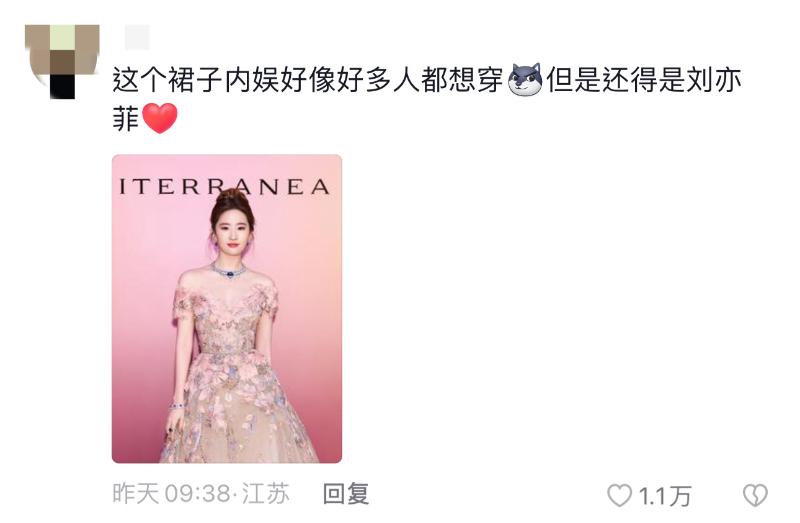The width and height of the screenshot is (800, 523).
Task: Tap the red heart emoji after 菲
Action: [x=160, y=118]
